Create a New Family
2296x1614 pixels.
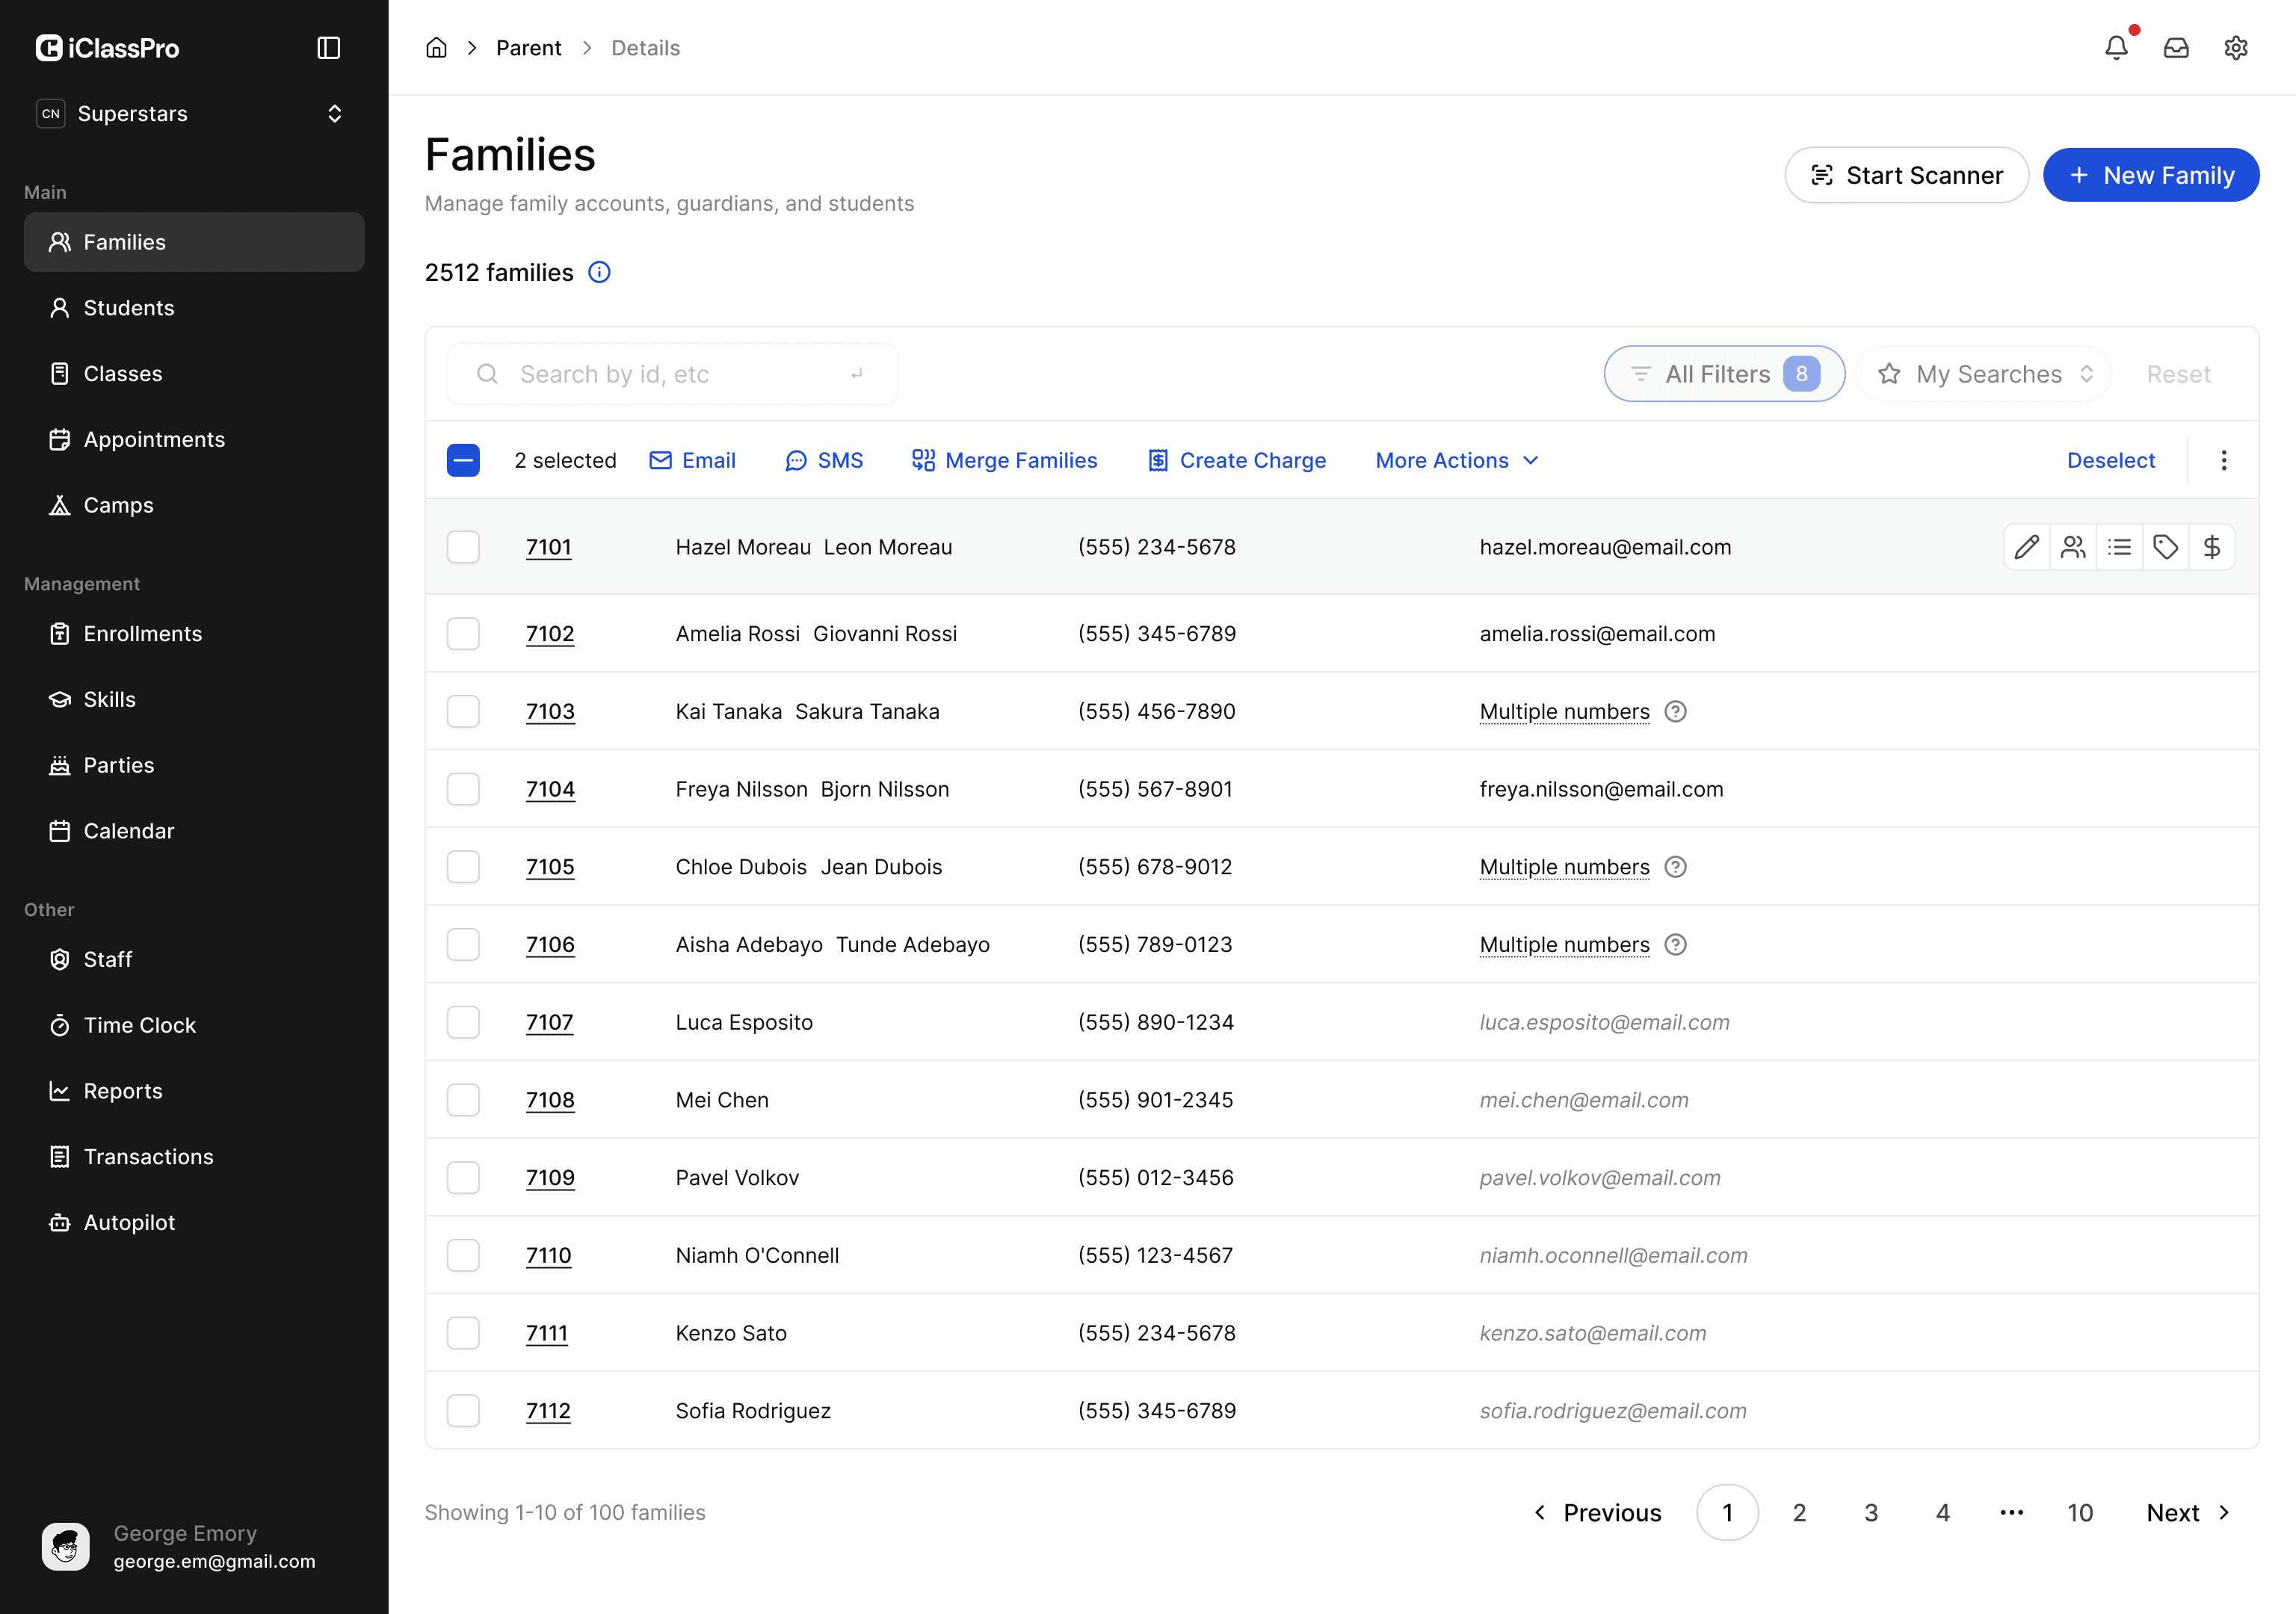coord(2151,175)
